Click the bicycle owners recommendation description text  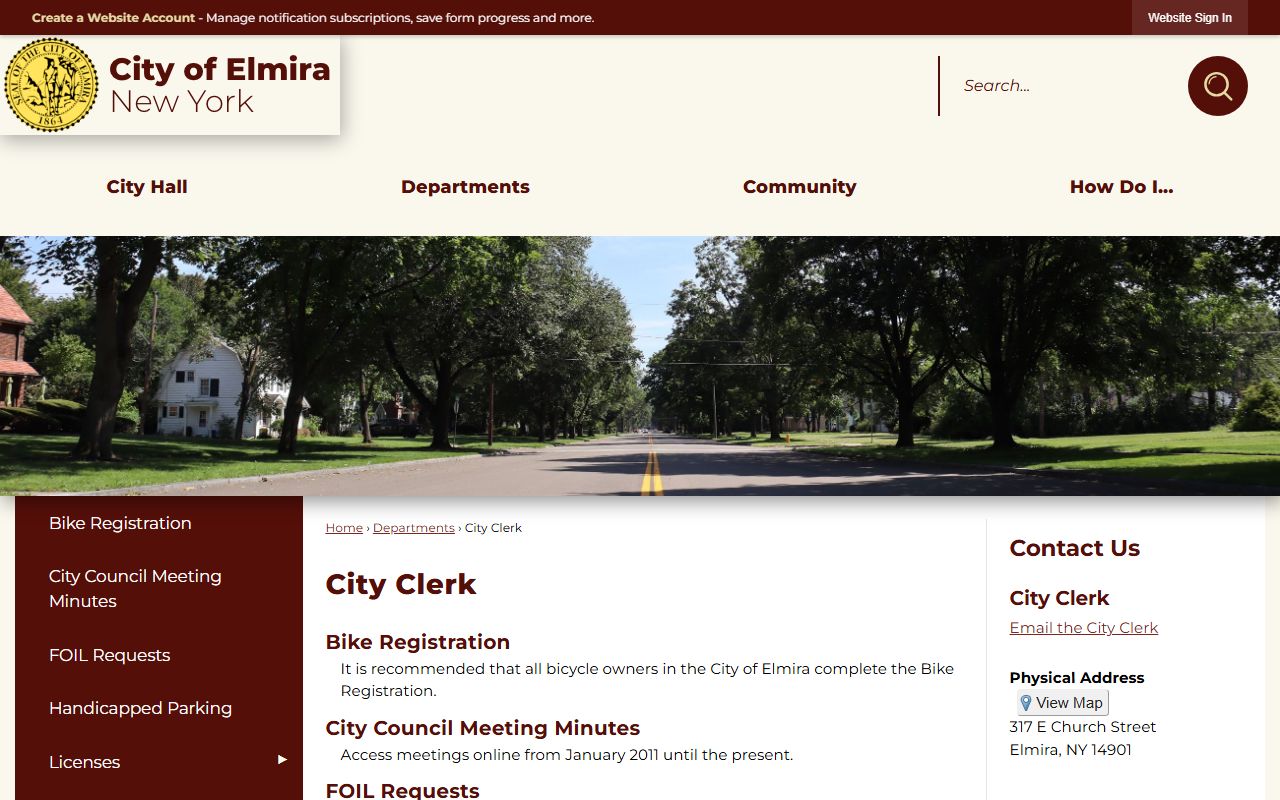[647, 680]
